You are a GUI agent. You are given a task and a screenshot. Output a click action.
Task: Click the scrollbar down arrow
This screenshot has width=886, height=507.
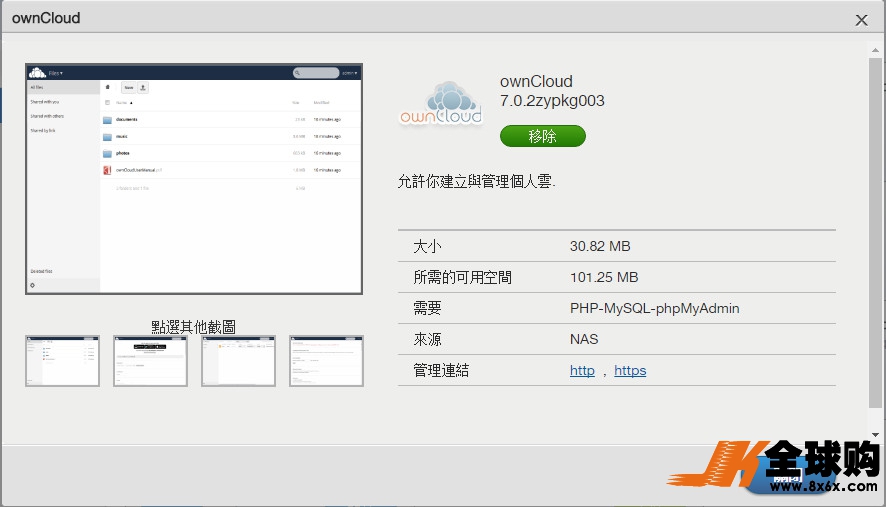pyautogui.click(x=875, y=435)
